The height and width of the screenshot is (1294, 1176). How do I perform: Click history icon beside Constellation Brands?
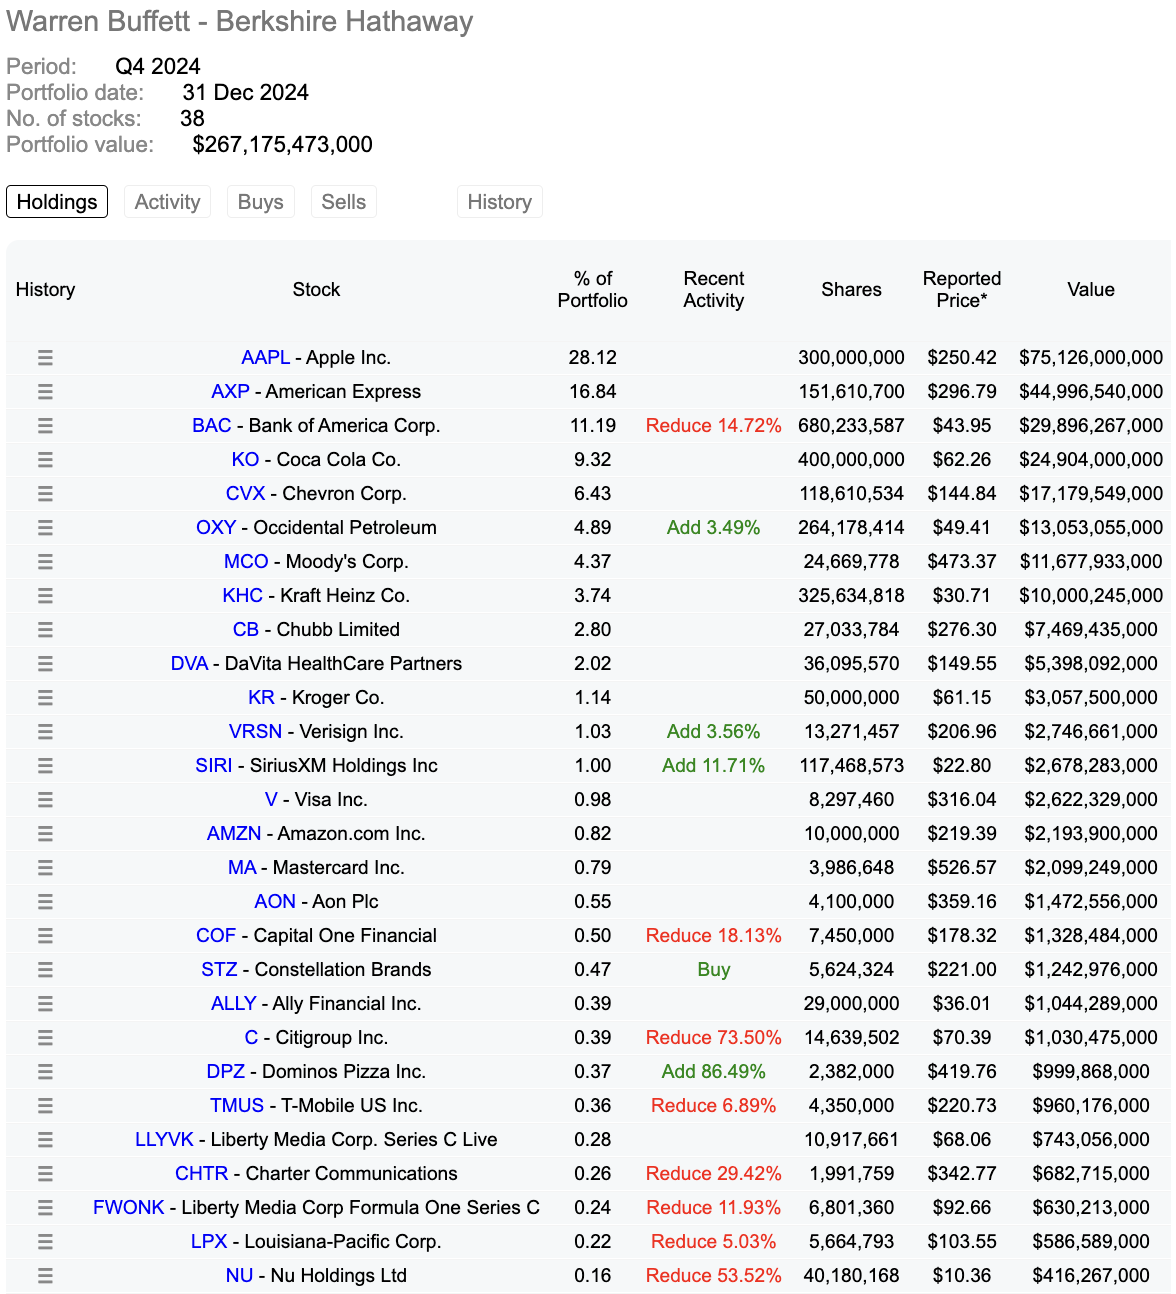pos(45,969)
